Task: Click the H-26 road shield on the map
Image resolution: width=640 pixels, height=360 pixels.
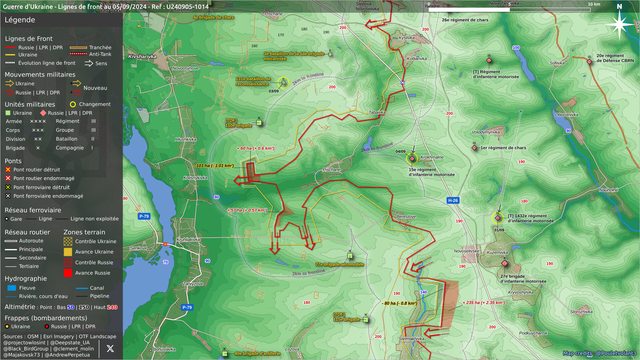Action: click(453, 200)
